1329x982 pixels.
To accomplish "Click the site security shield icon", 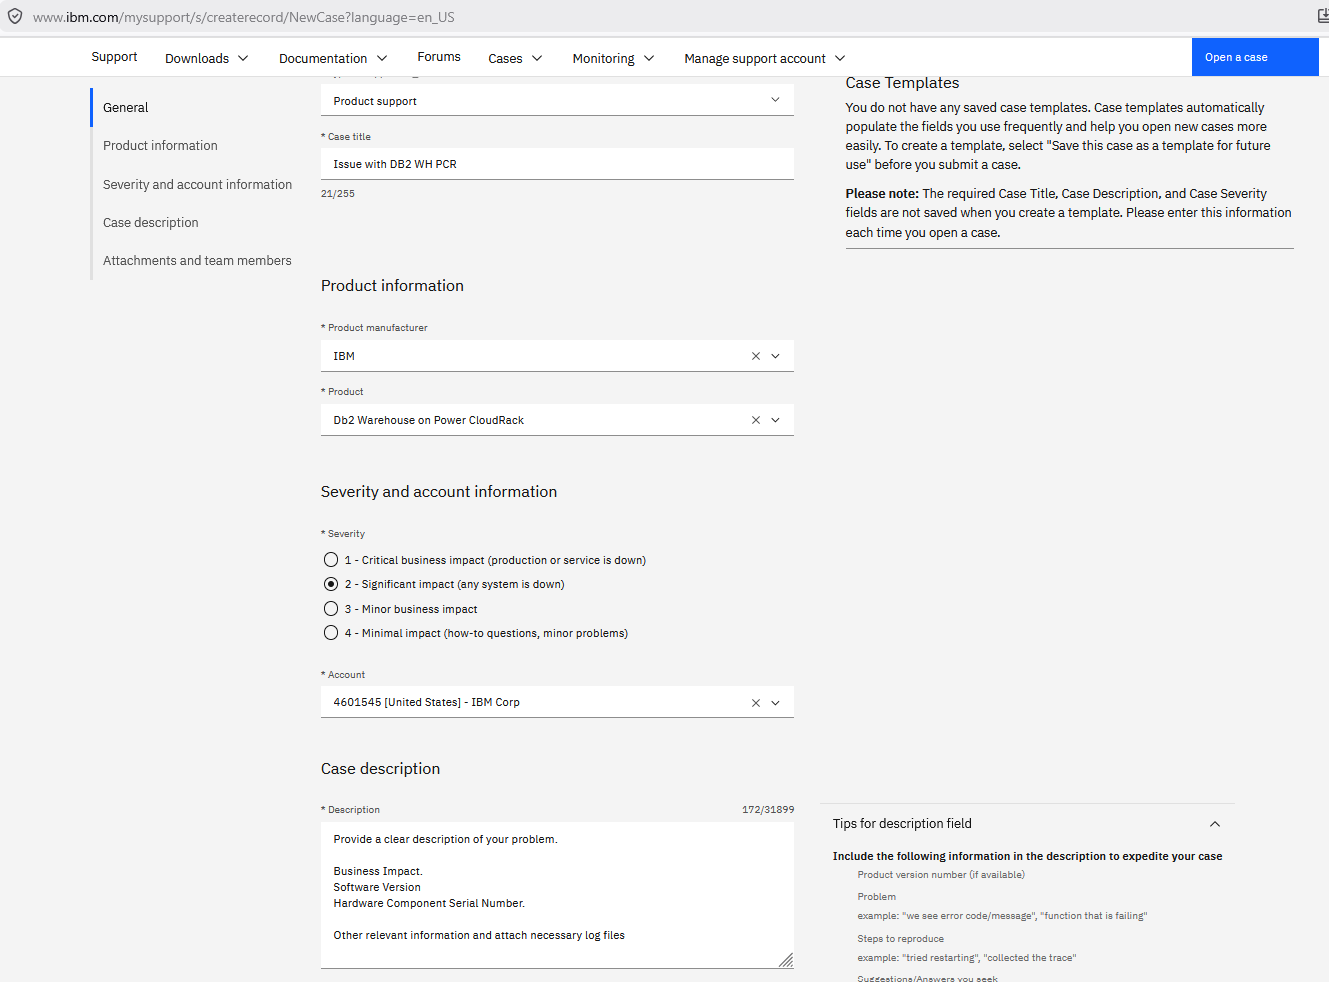I will coord(15,17).
